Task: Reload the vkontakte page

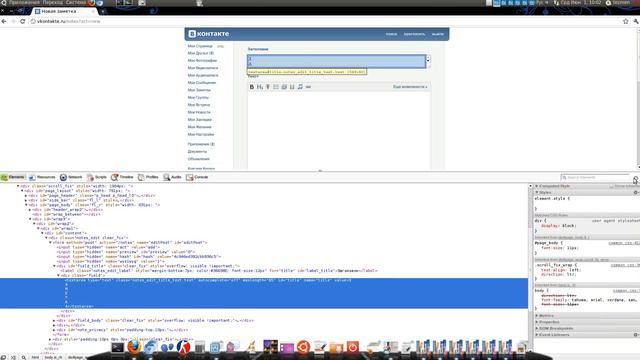Action: point(22,21)
